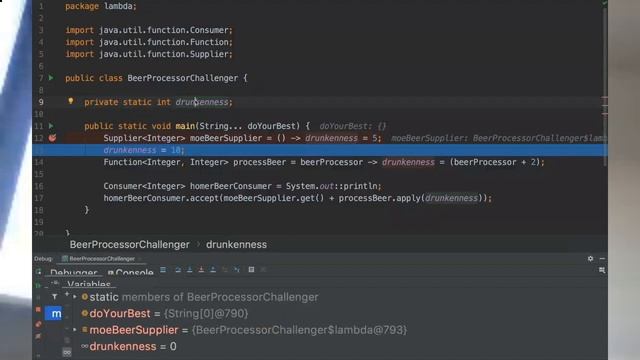Click the Step Out debug button
Screen dimensions: 640x360
pos(213,269)
